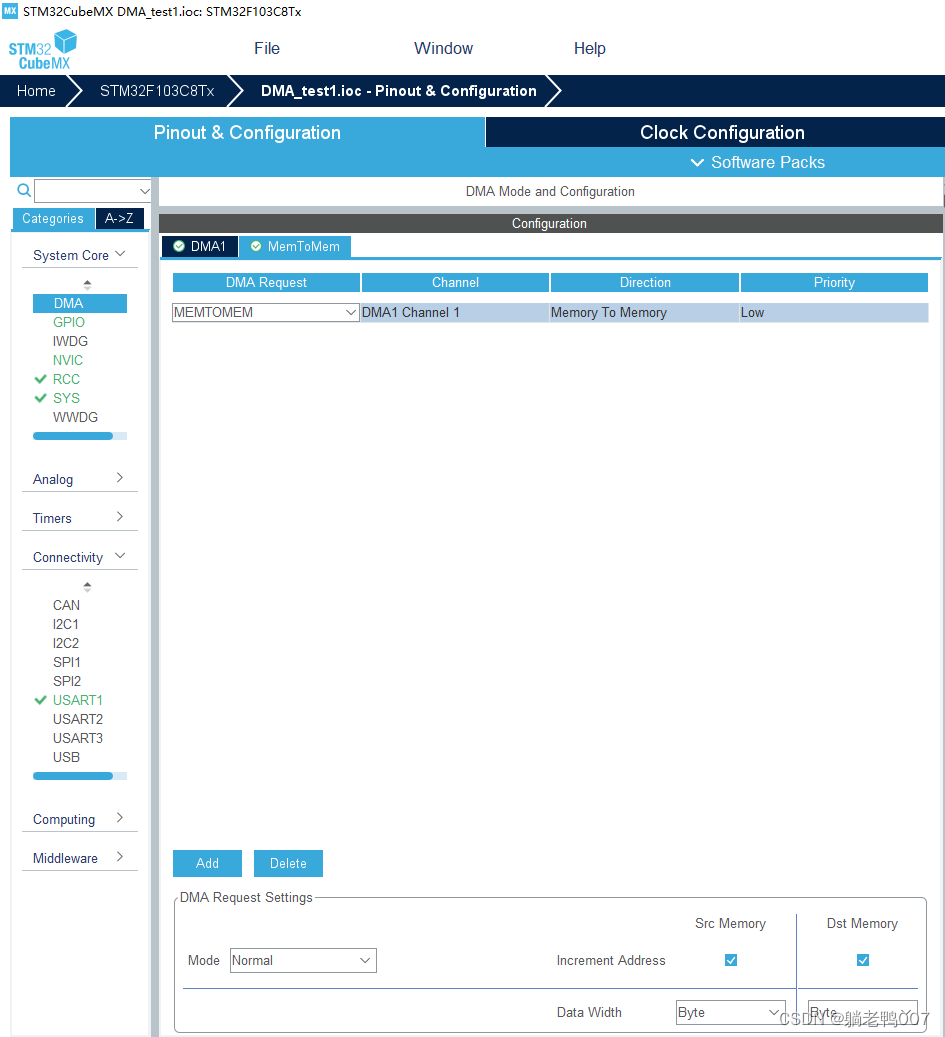Go to the Home breadcrumb

[36, 91]
